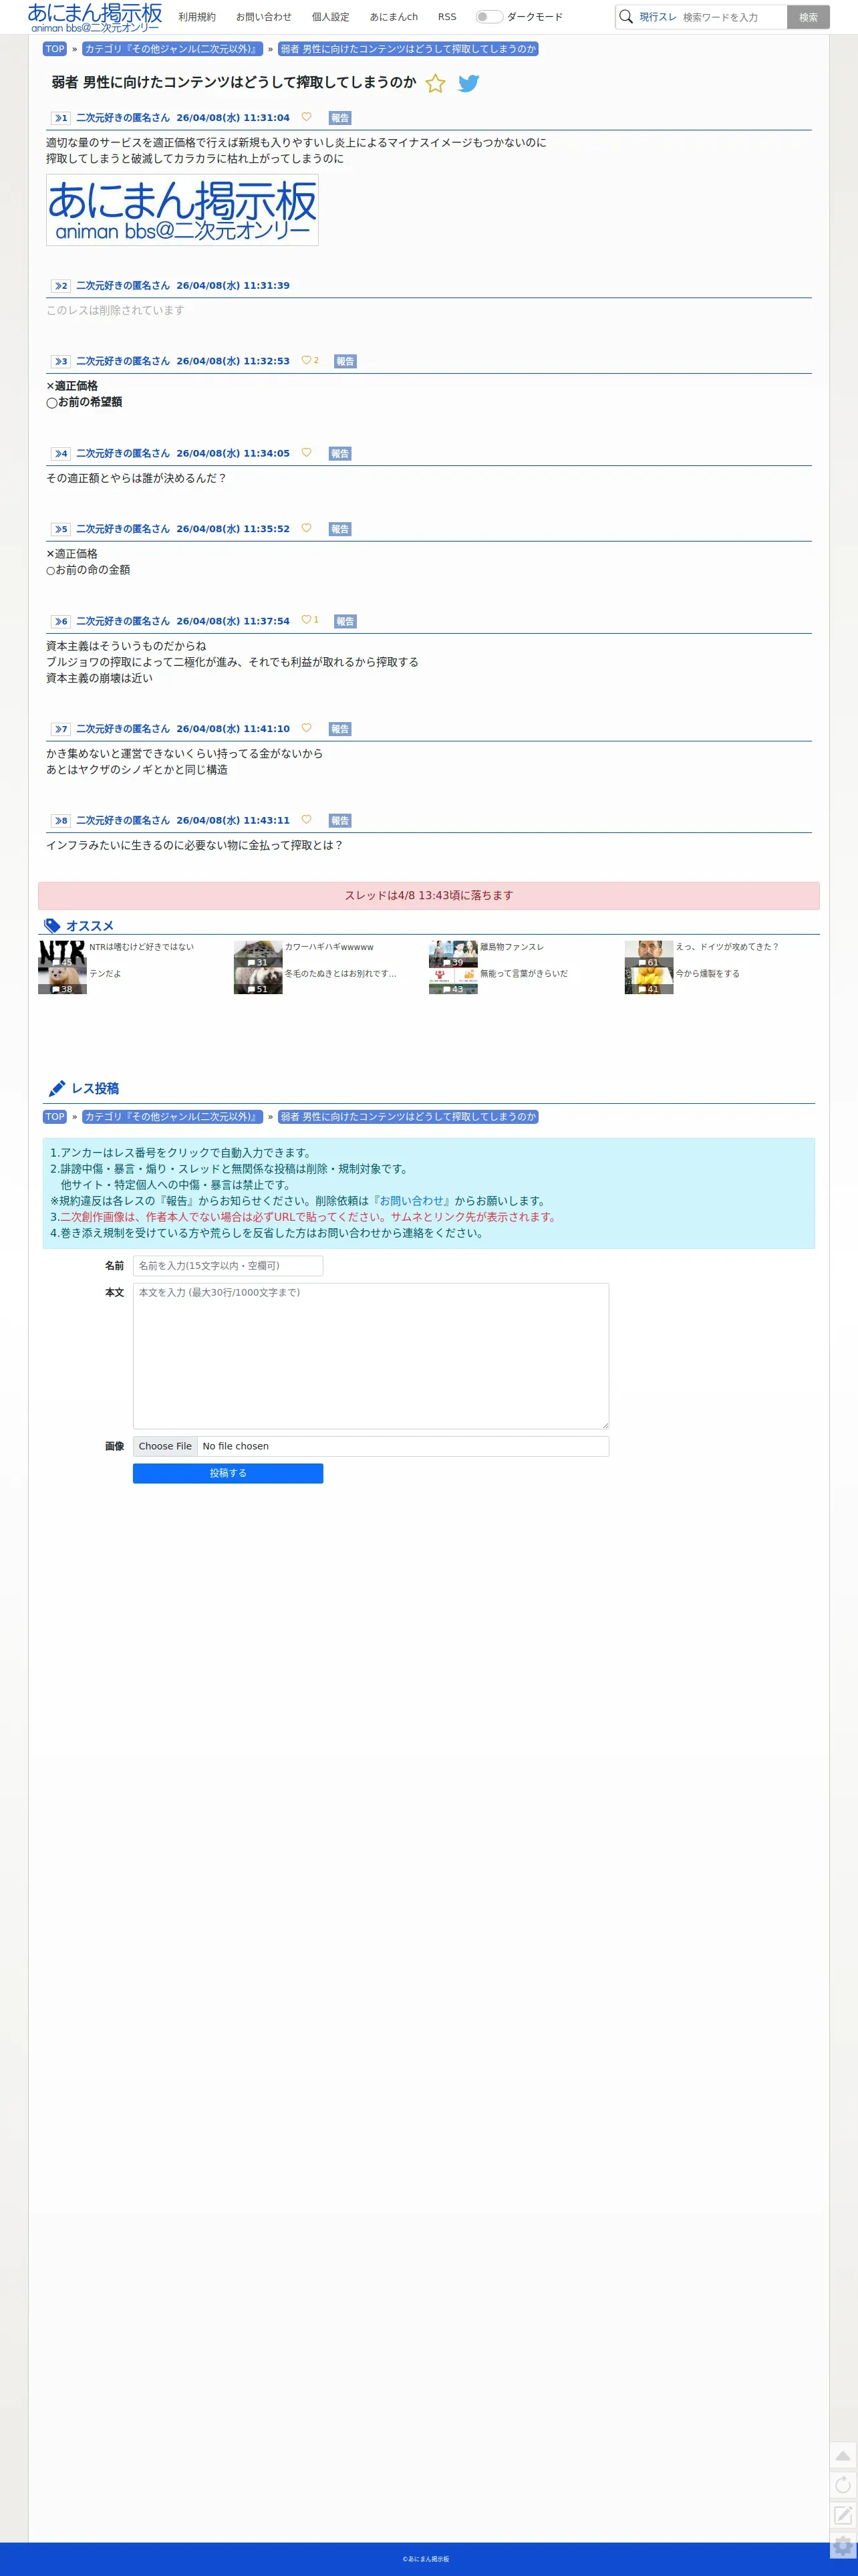Open the floating settings gear icon
Screen dimensions: 858x2576
pyautogui.click(x=843, y=2546)
